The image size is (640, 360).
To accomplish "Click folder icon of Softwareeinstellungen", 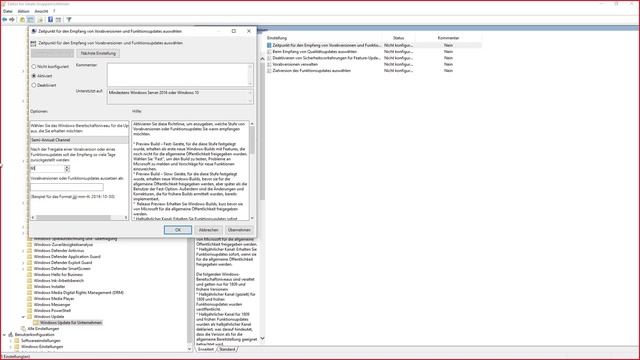I will pyautogui.click(x=17, y=340).
